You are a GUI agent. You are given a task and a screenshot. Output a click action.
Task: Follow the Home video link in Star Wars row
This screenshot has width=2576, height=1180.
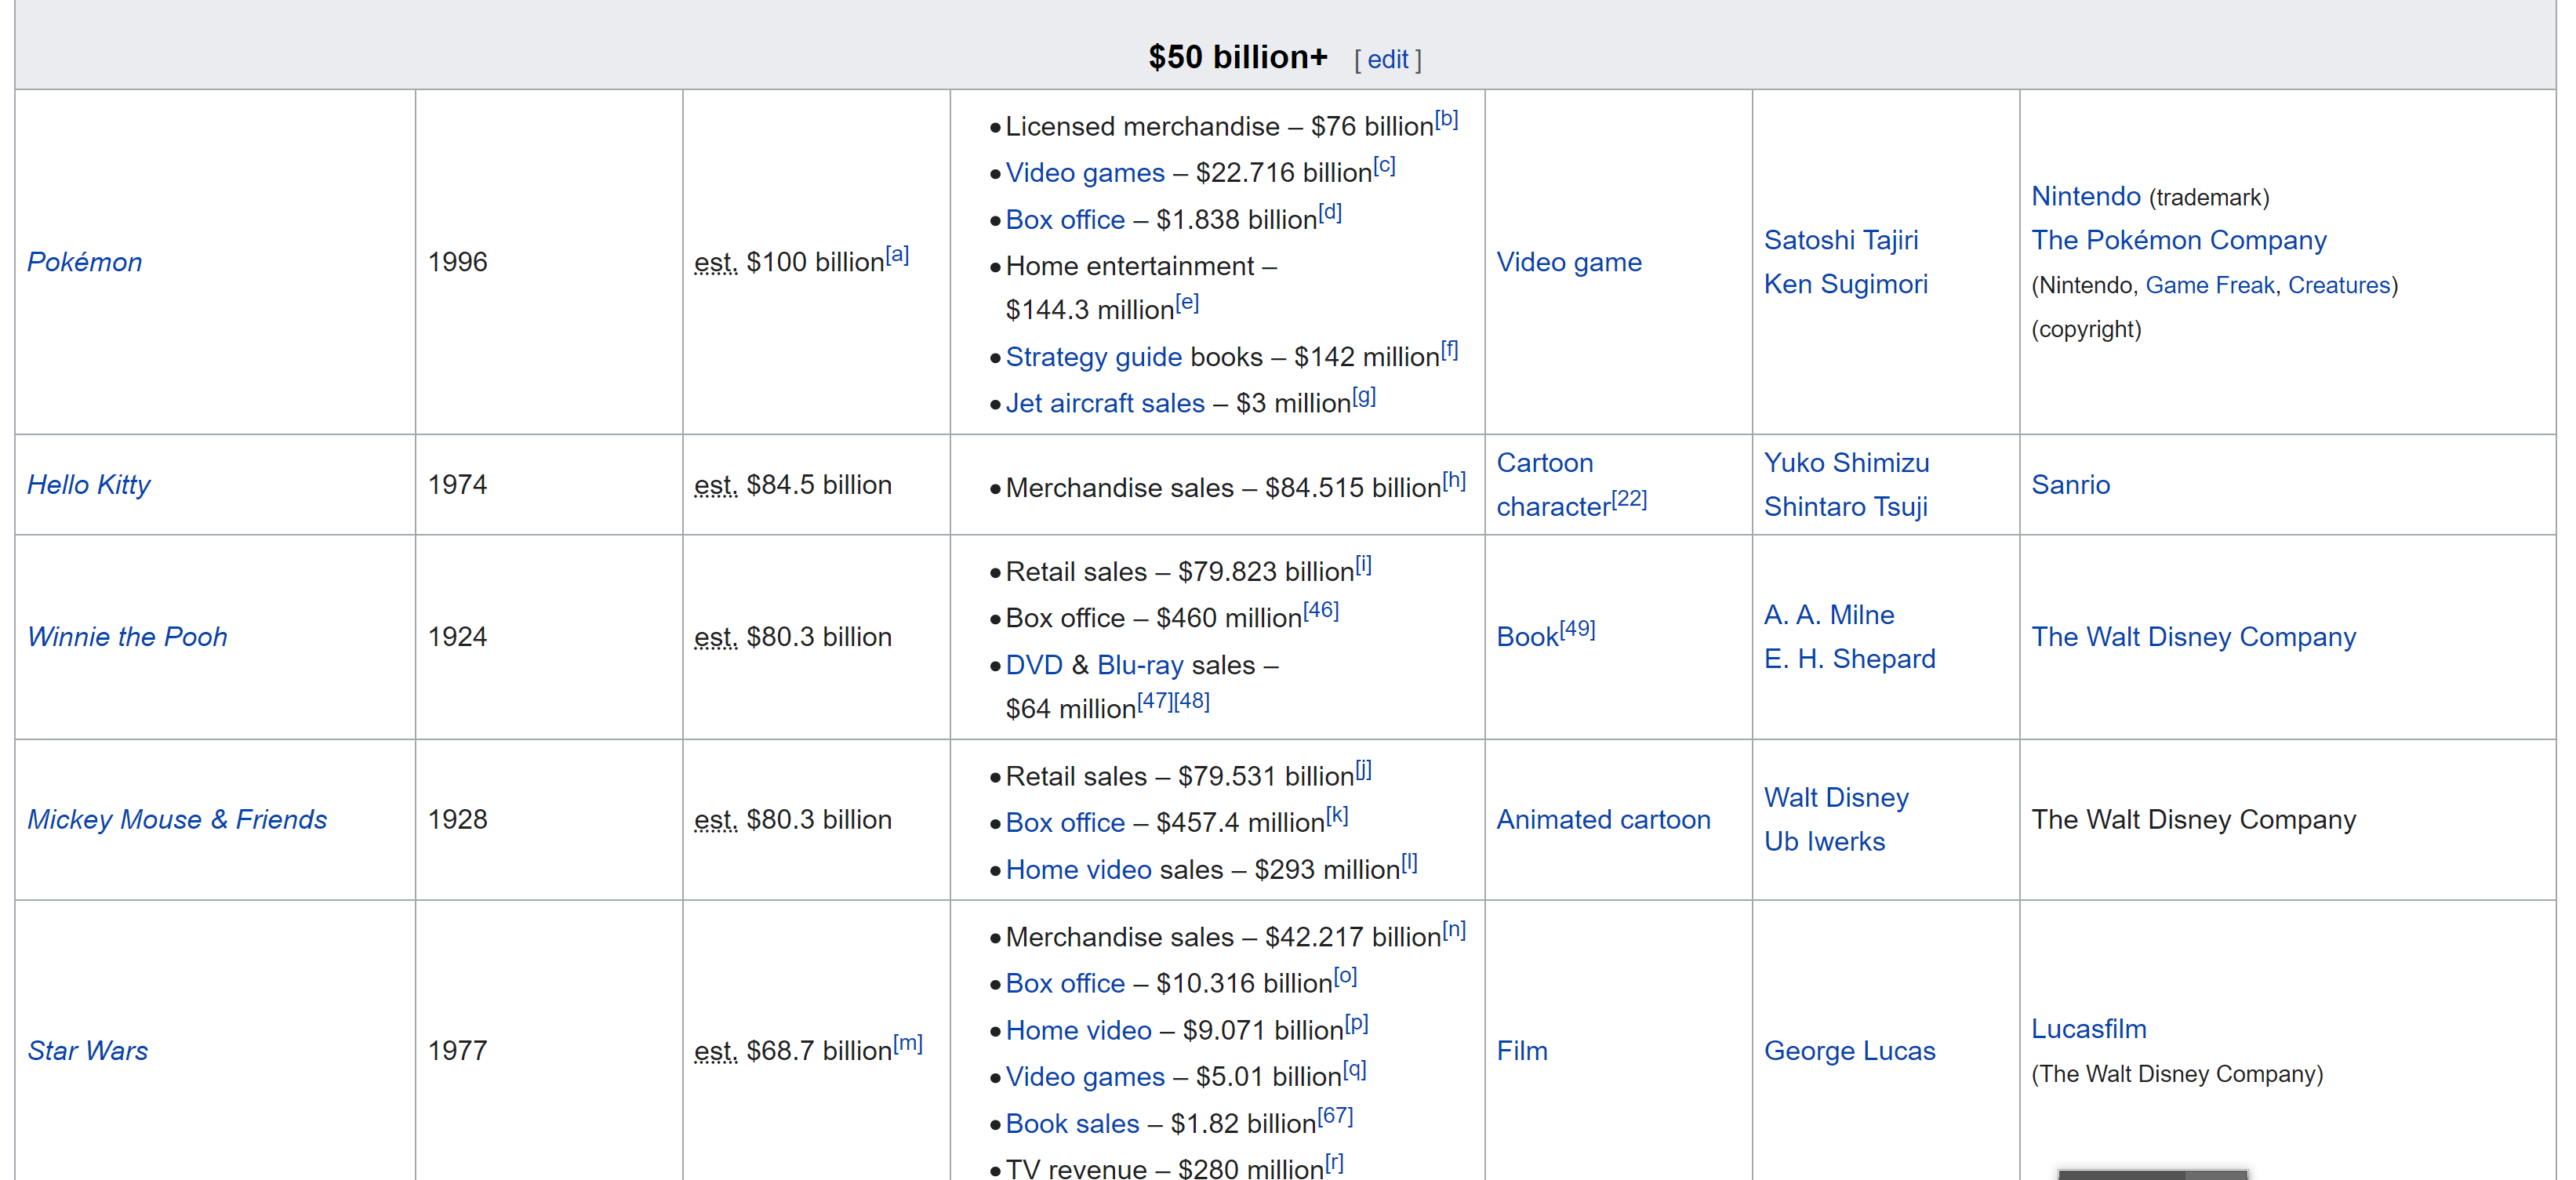1079,1031
